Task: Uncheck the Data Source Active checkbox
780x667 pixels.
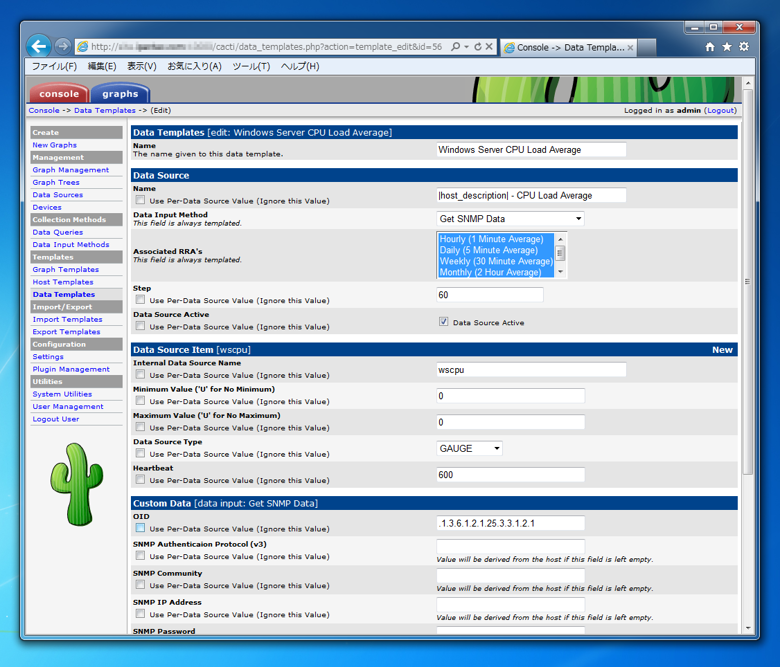Action: coord(443,322)
